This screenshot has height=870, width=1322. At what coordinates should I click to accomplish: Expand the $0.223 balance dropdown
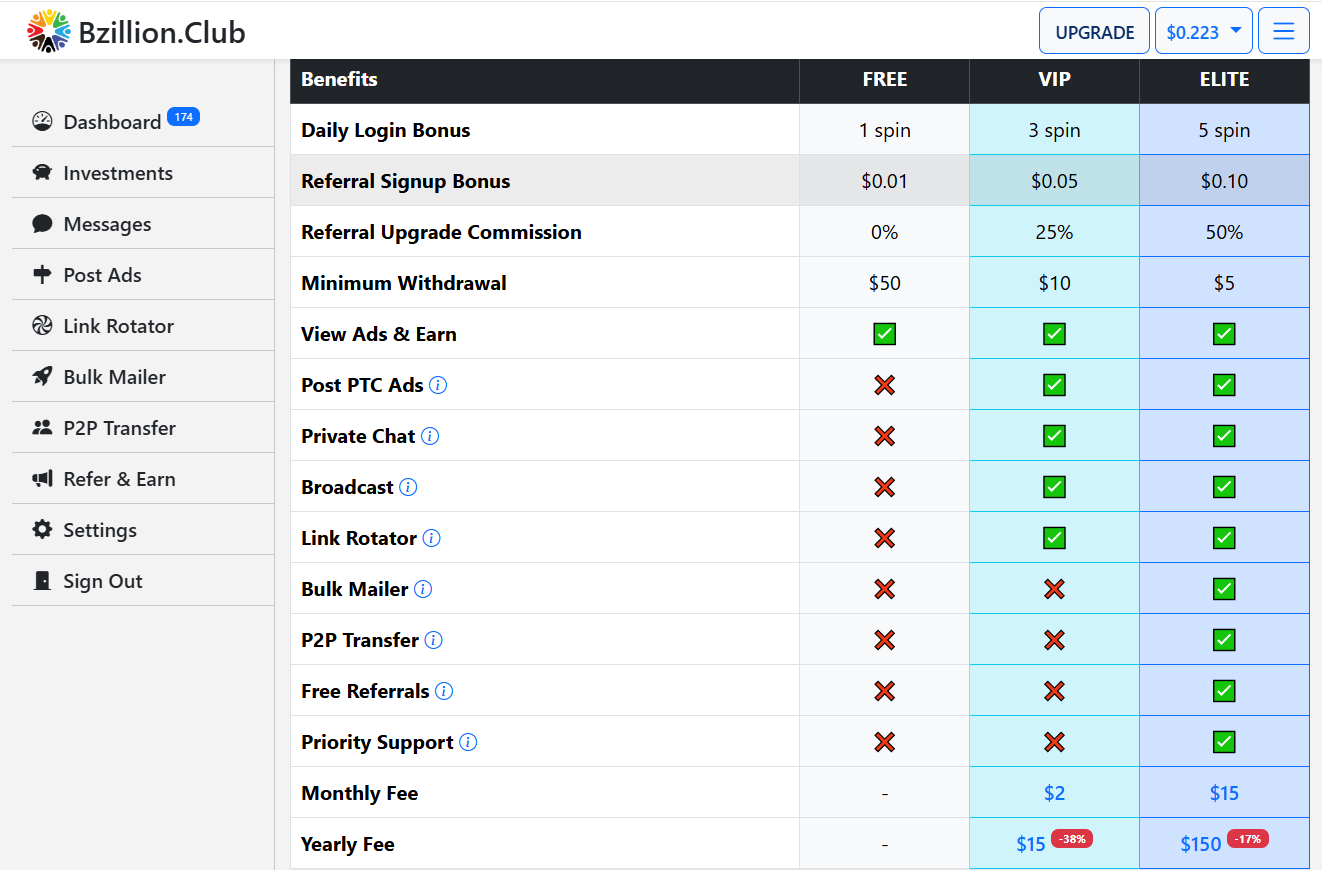[1203, 32]
